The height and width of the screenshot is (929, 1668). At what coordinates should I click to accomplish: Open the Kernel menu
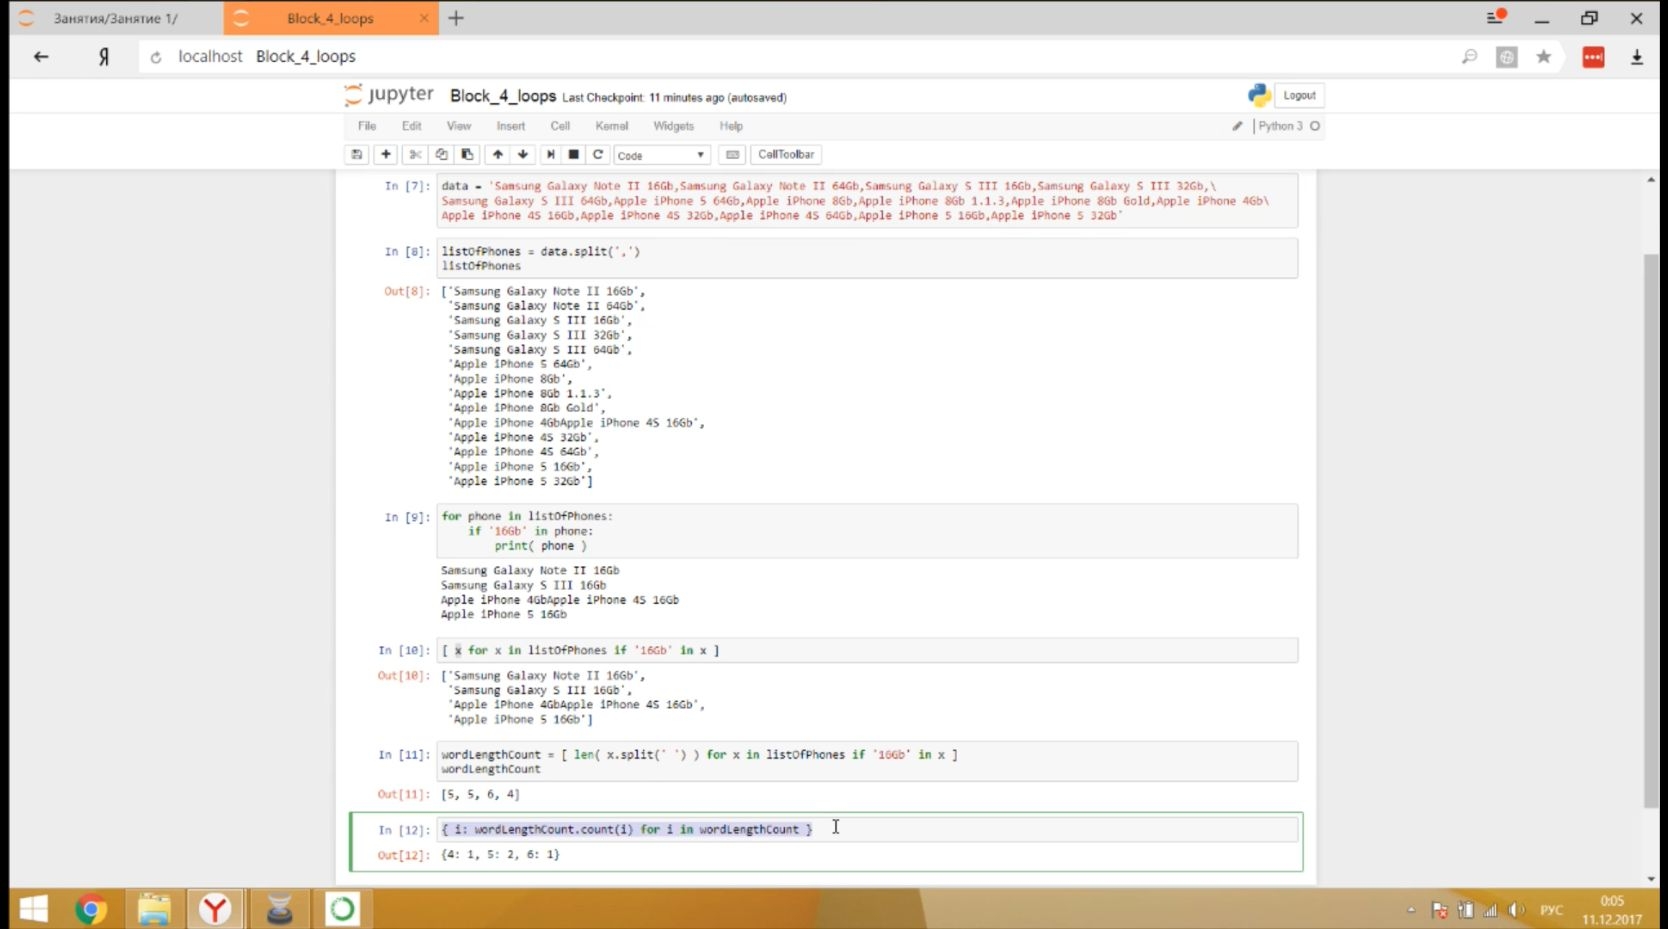(612, 126)
